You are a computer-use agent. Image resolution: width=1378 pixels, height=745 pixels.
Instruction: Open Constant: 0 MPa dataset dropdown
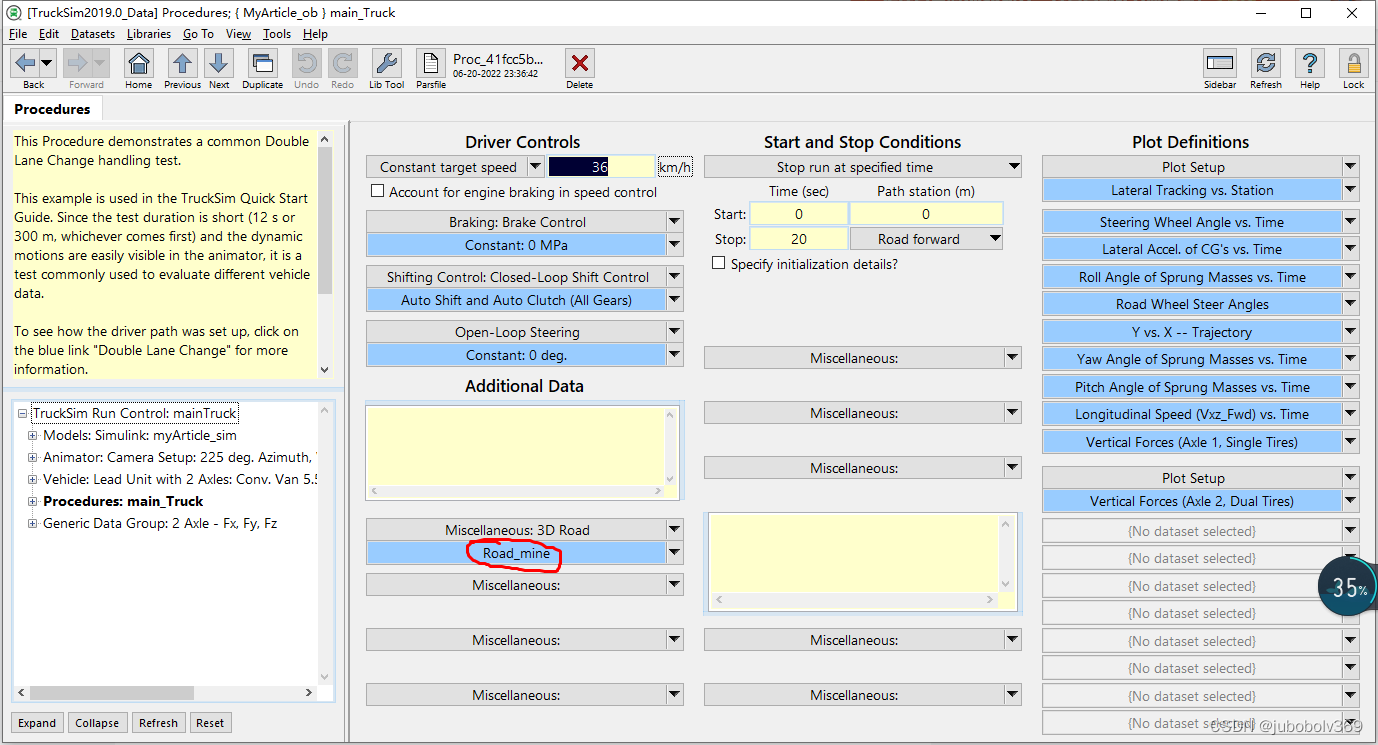(675, 245)
